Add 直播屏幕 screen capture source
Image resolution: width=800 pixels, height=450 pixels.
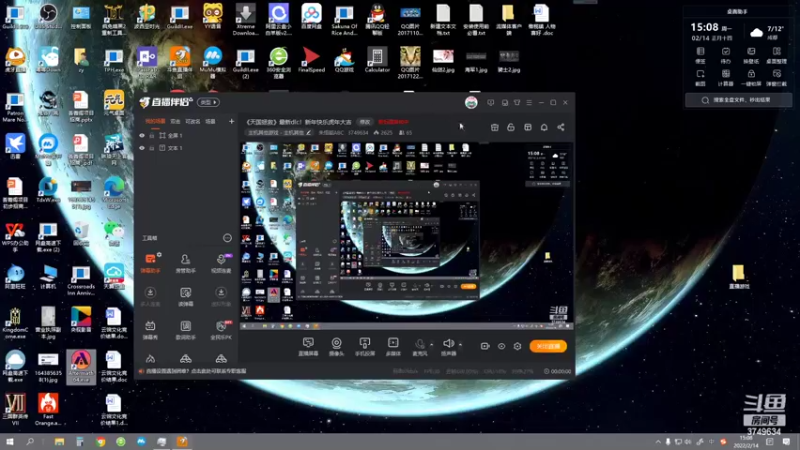(308, 346)
